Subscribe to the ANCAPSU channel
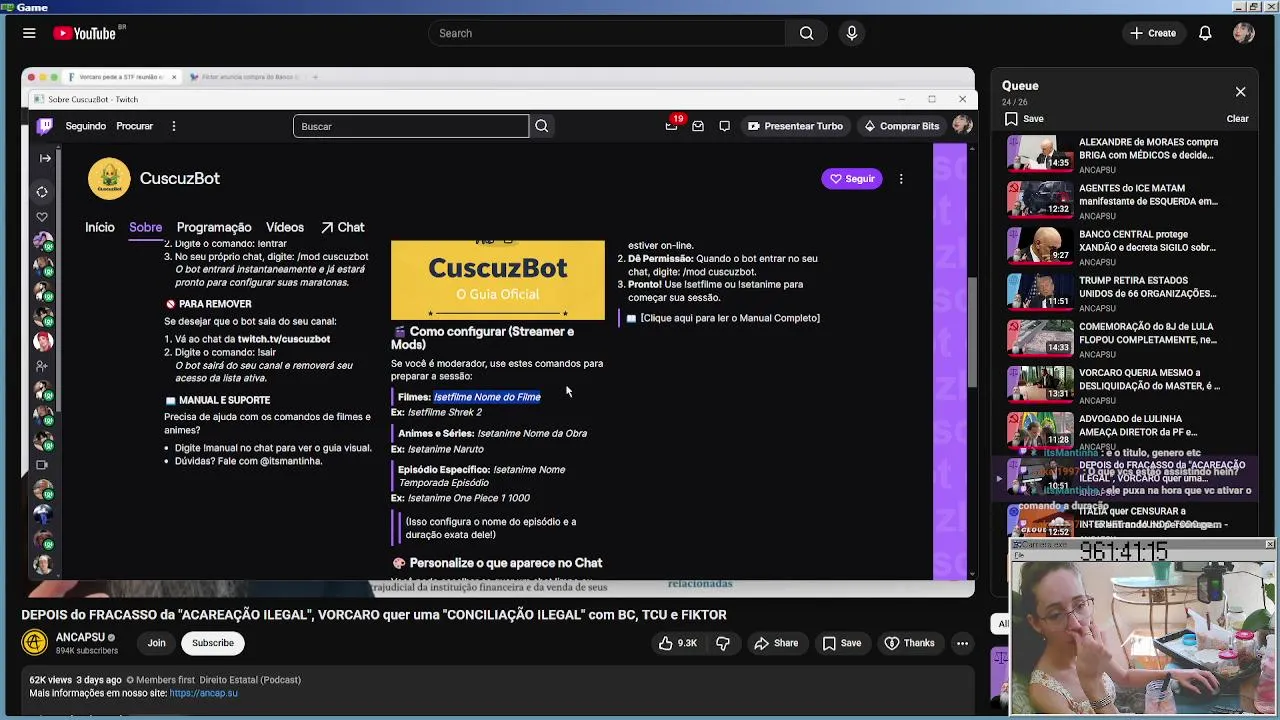1280x720 pixels. pyautogui.click(x=213, y=643)
